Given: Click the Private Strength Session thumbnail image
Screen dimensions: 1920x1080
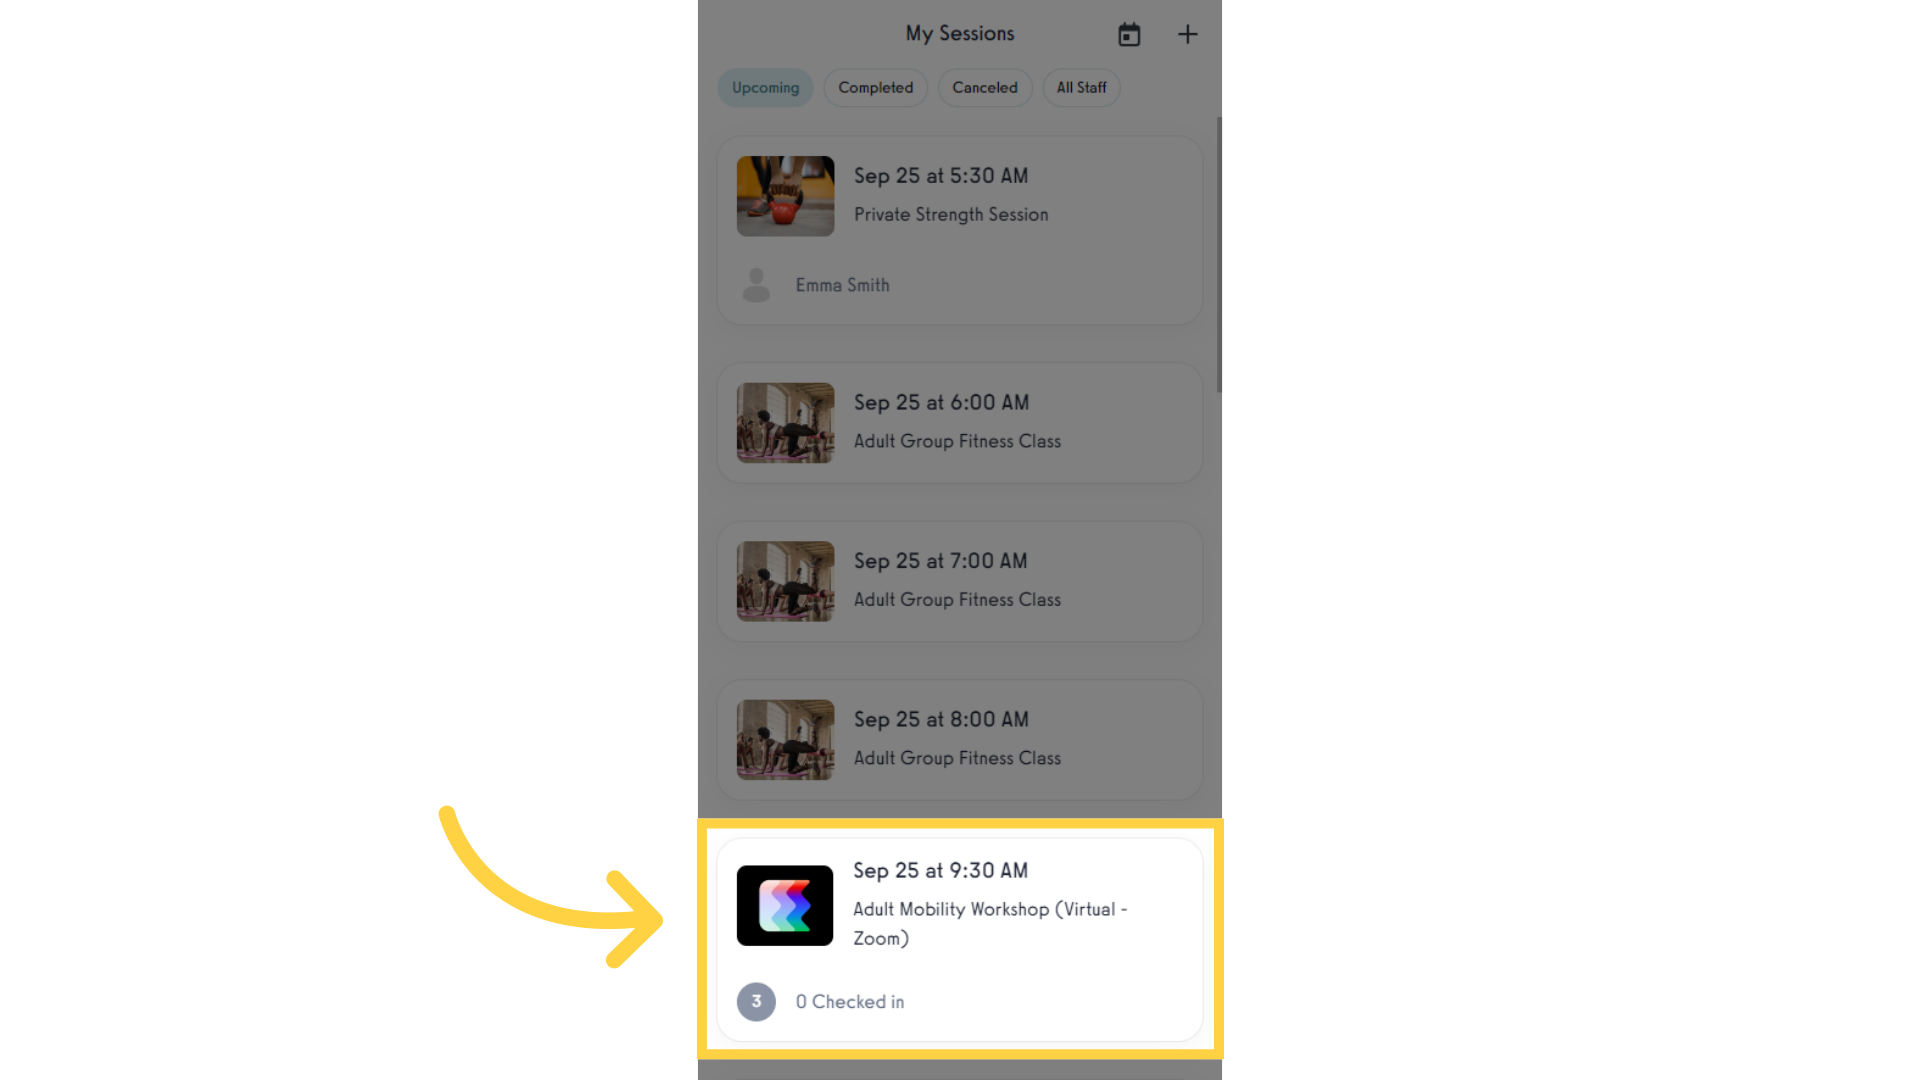Looking at the screenshot, I should (786, 195).
